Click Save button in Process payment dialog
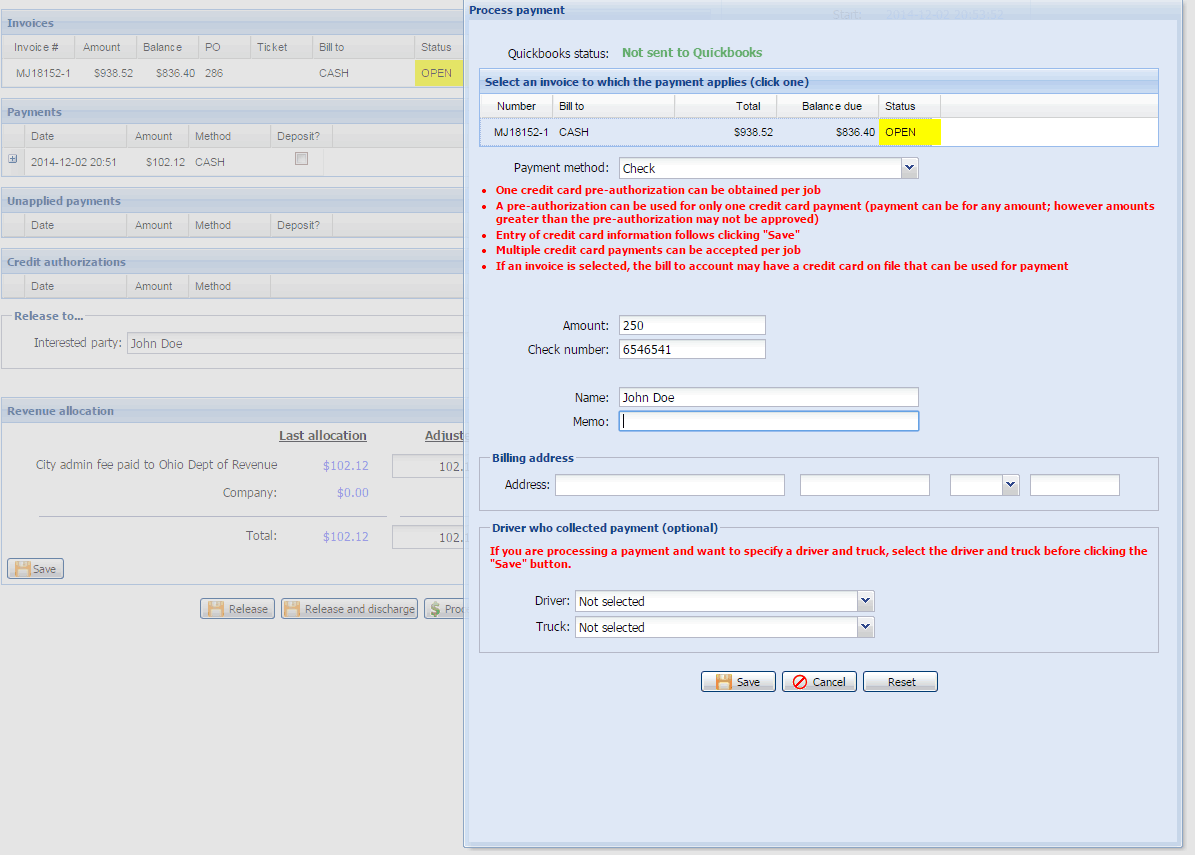 click(737, 682)
